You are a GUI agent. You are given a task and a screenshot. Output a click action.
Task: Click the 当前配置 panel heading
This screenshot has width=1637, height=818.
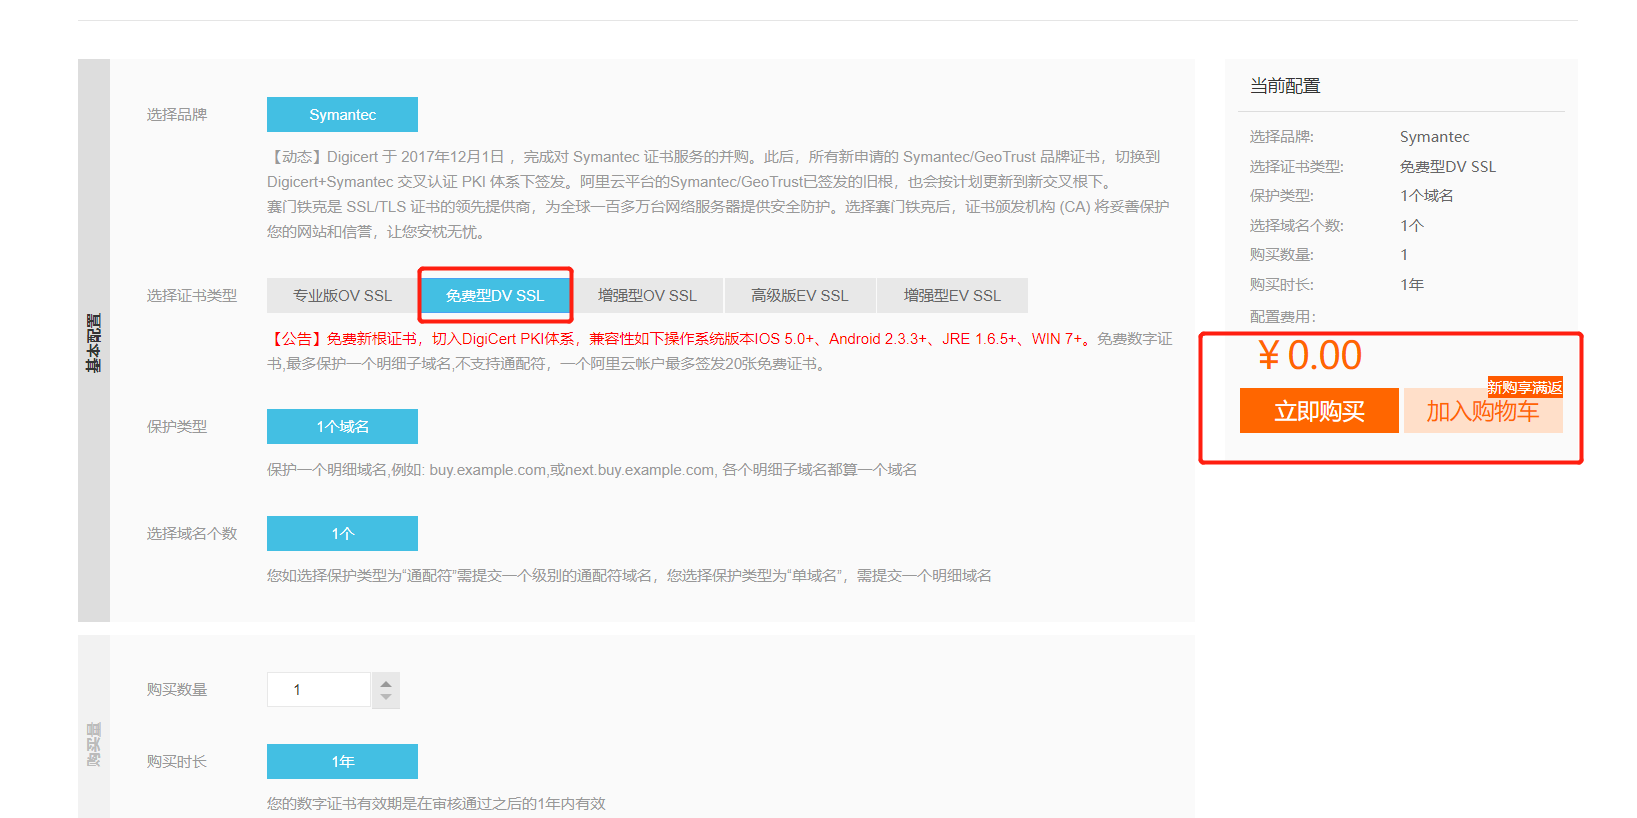(x=1285, y=86)
